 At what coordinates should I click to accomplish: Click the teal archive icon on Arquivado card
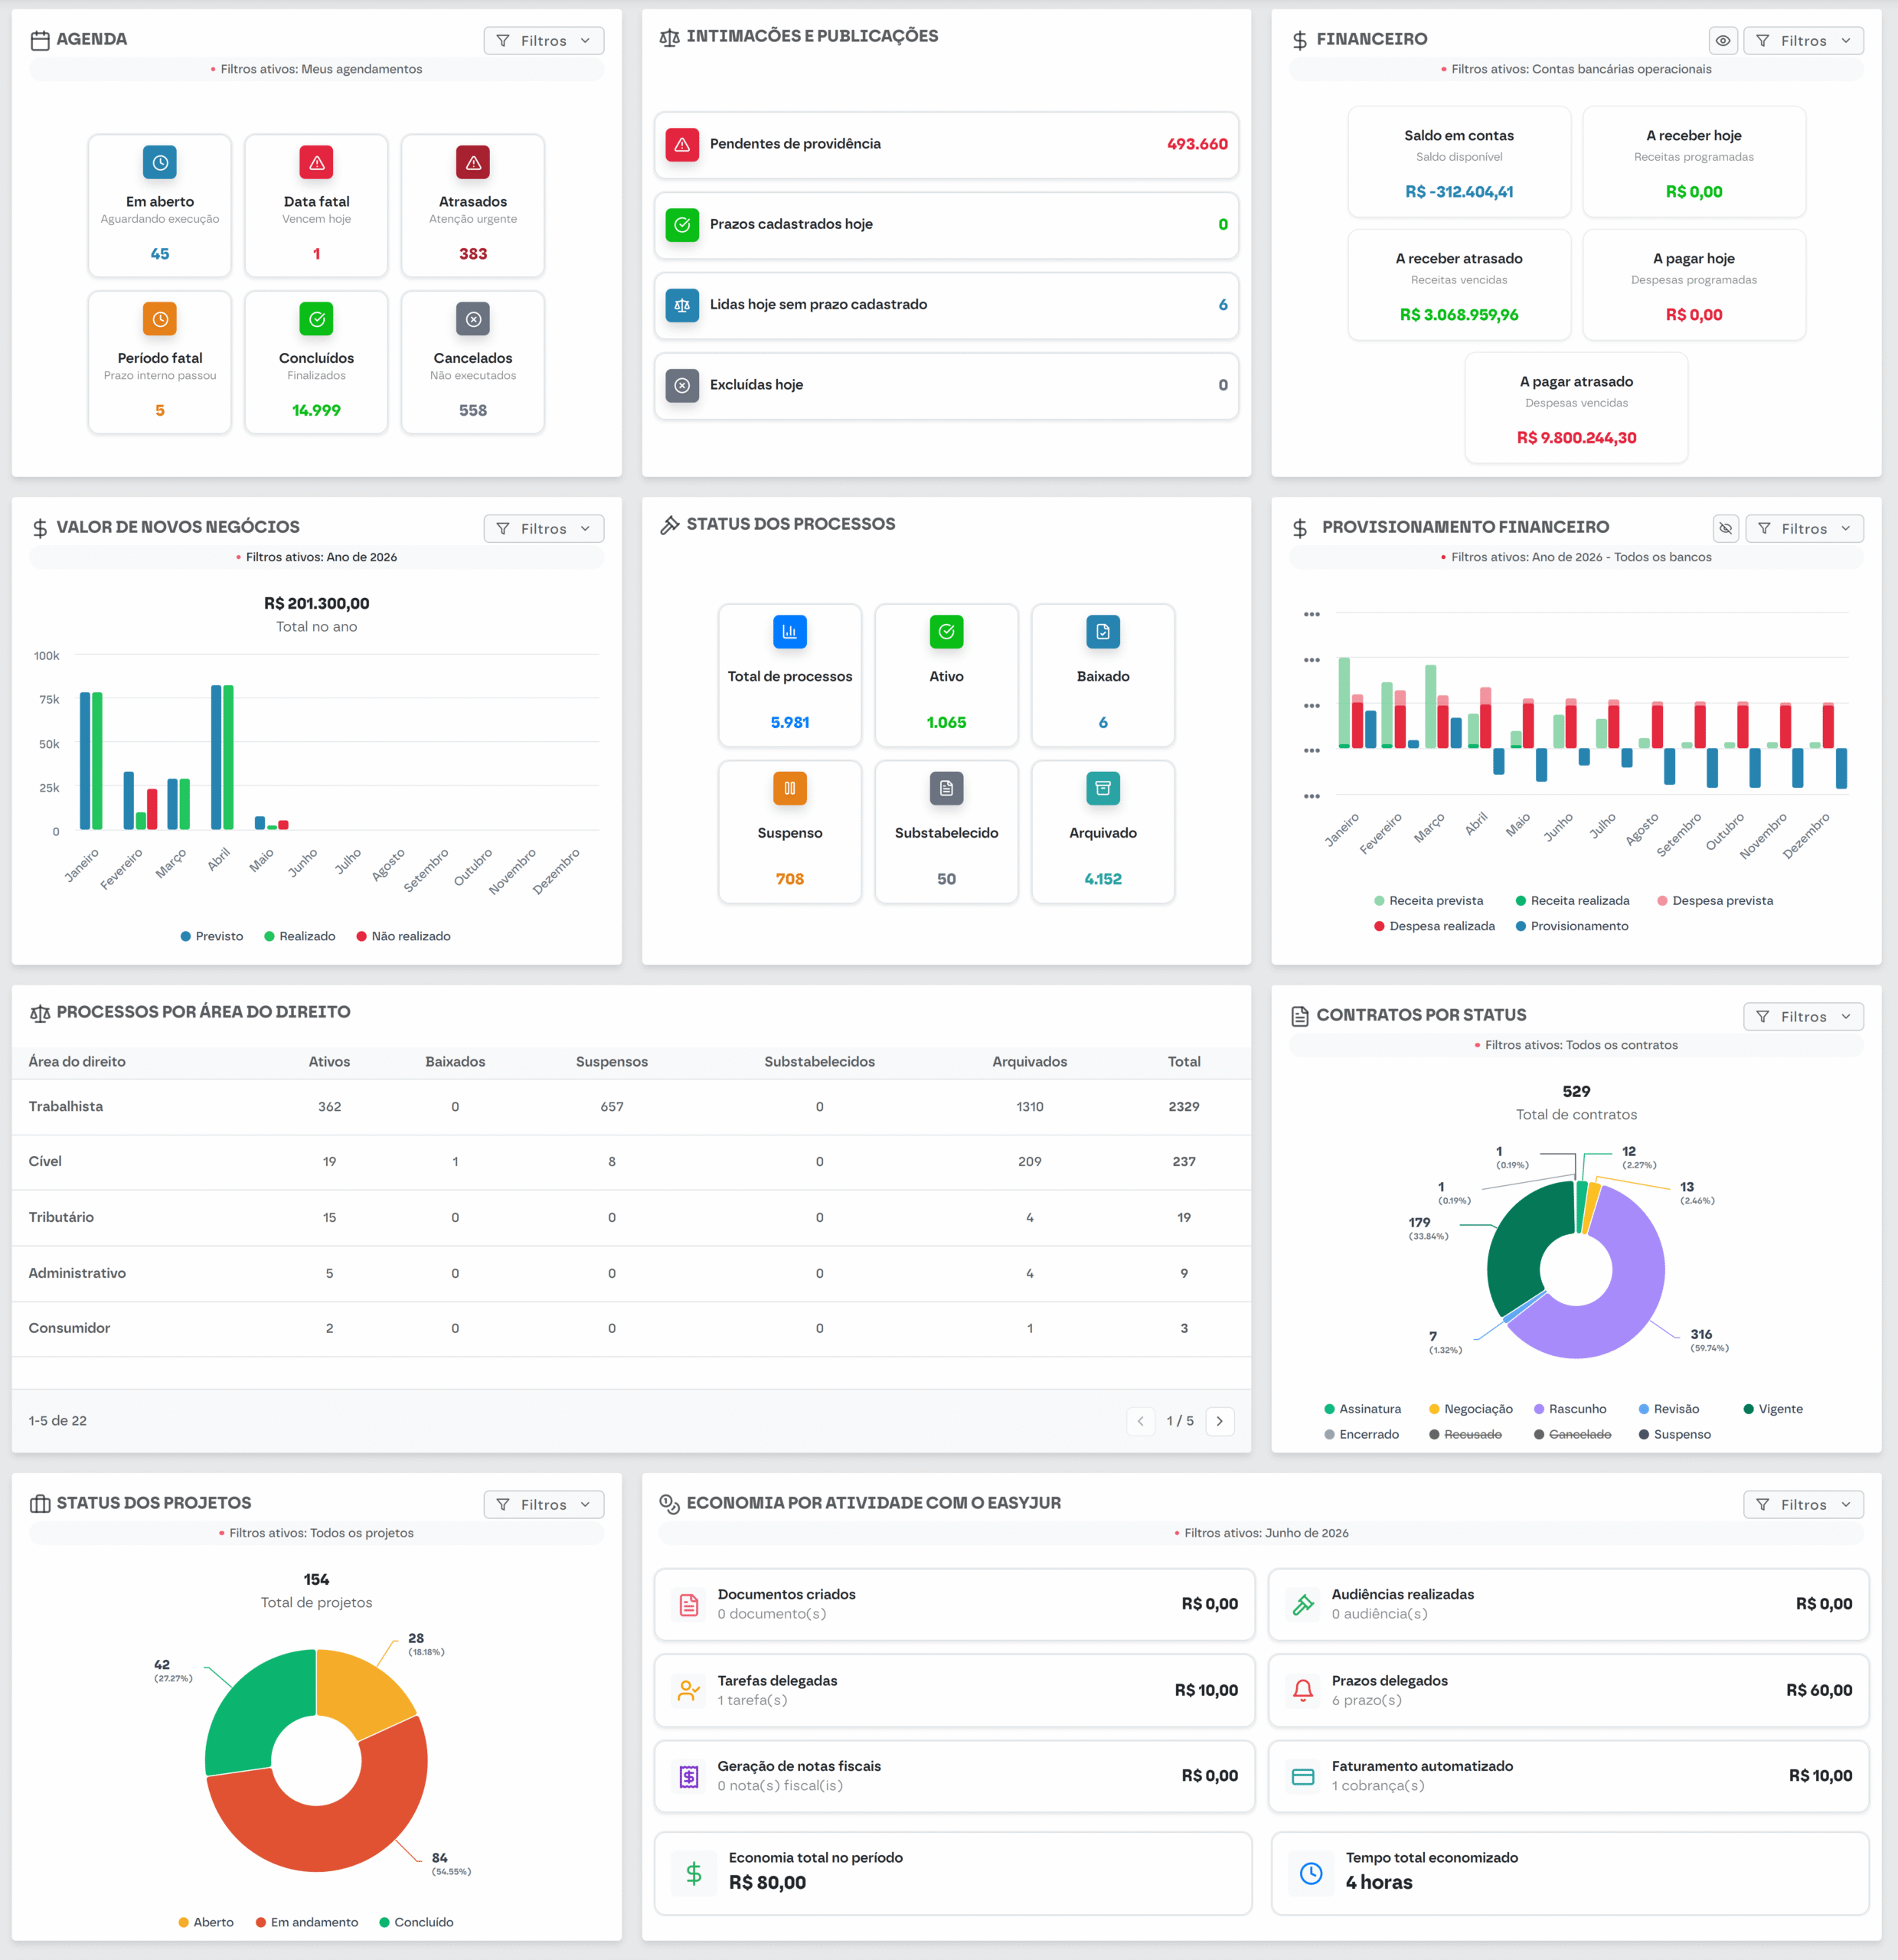pyautogui.click(x=1103, y=788)
